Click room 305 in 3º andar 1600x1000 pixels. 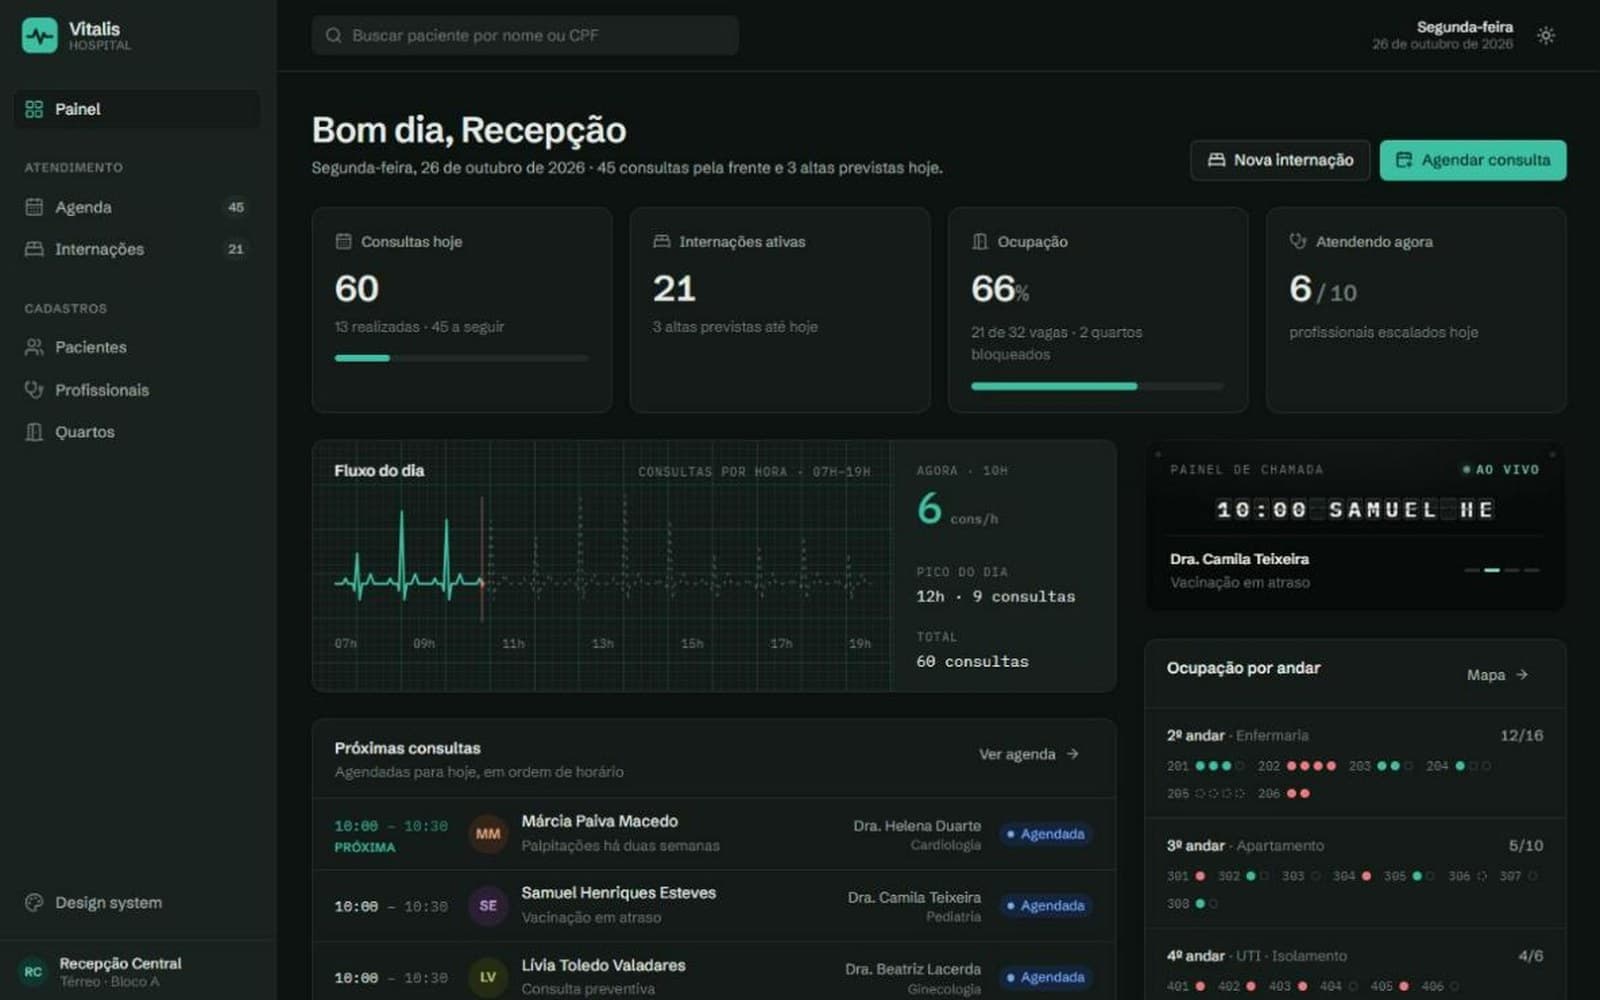pyautogui.click(x=1410, y=876)
